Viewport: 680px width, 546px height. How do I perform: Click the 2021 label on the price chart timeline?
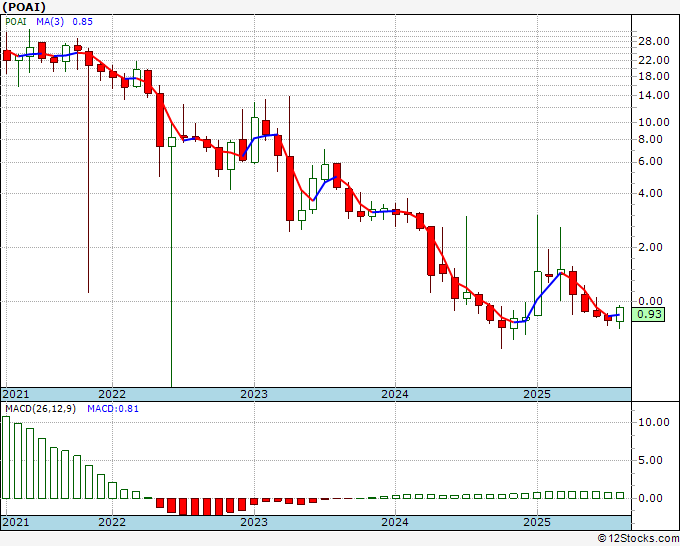16,394
